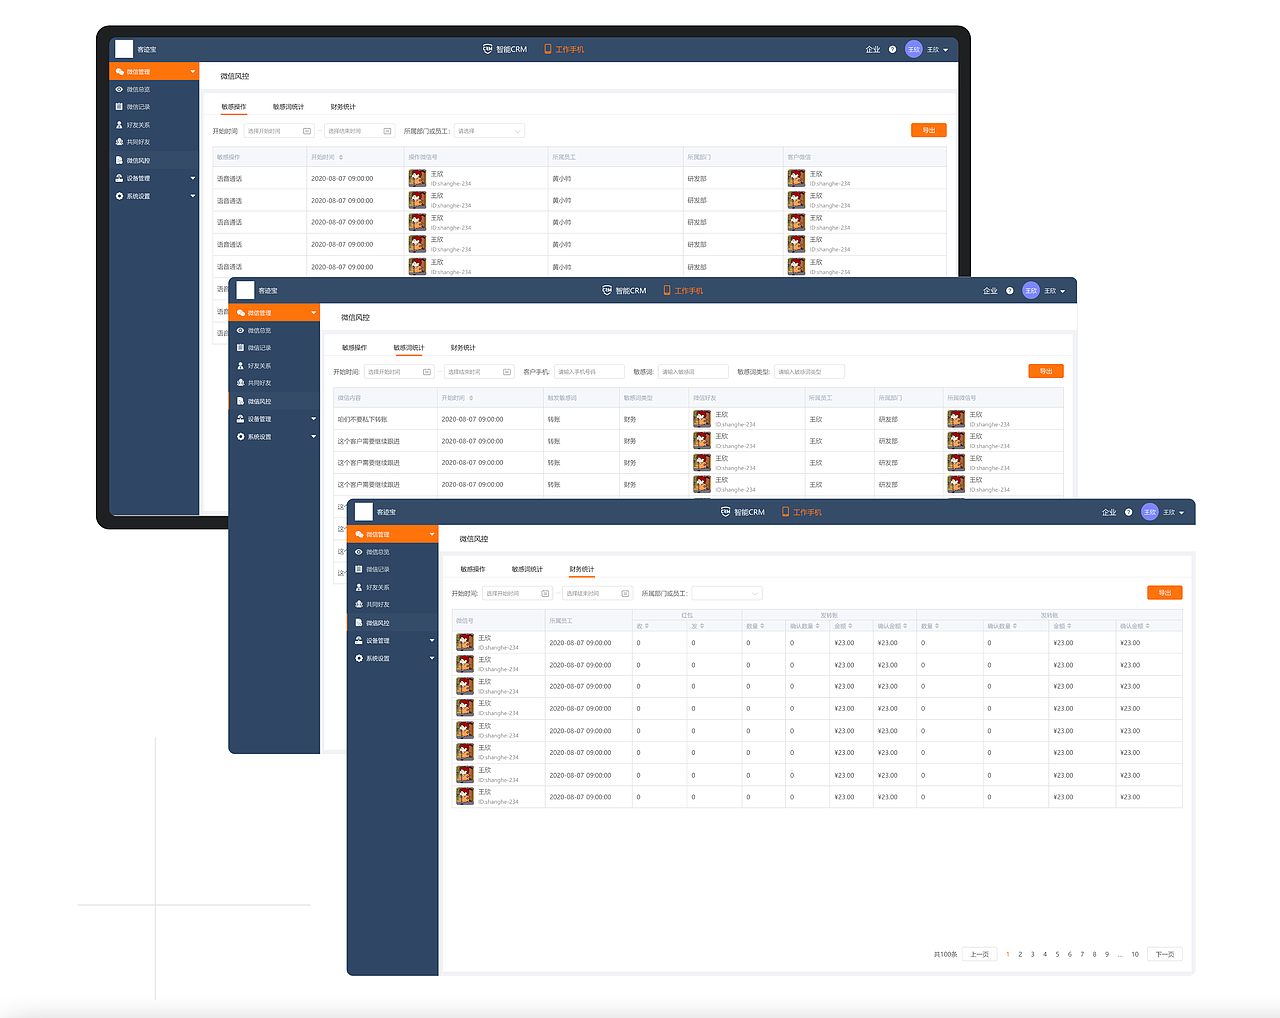Switch to 敏感词统计 tab in 敏感操作 window
The height and width of the screenshot is (1018, 1280).
(x=288, y=107)
